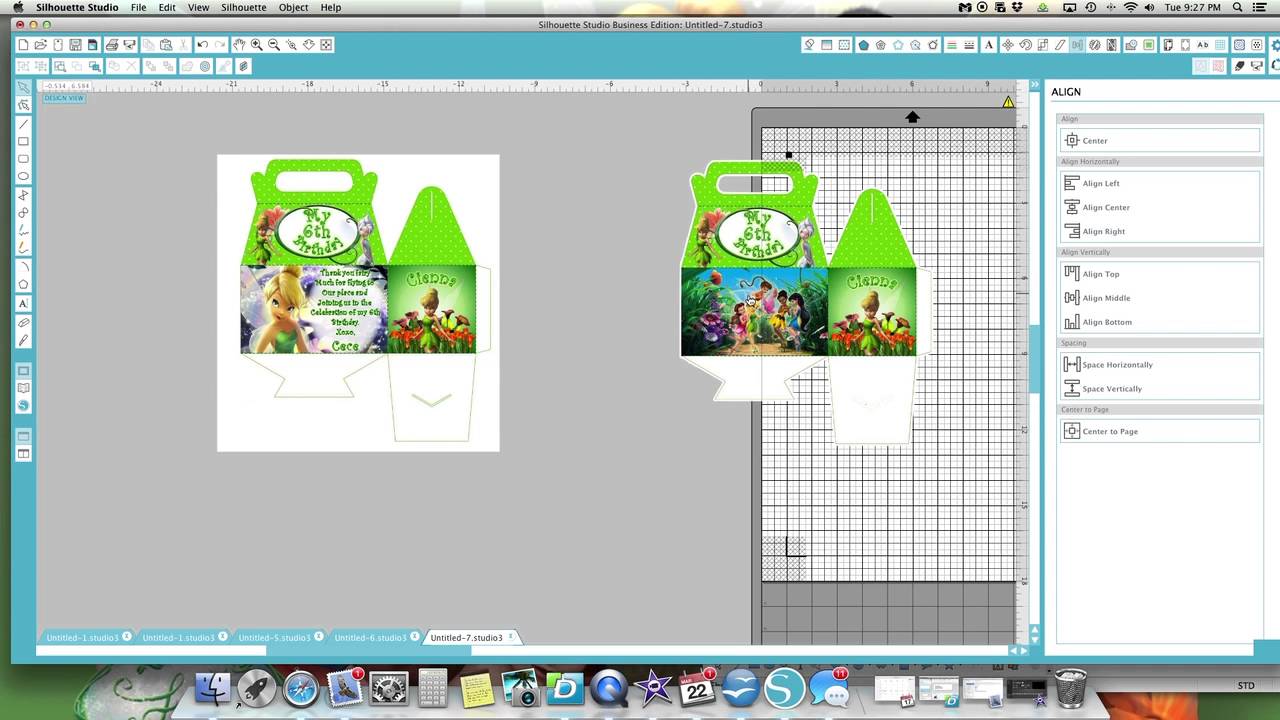Image resolution: width=1280 pixels, height=720 pixels.
Task: Click the Wi-Fi status icon
Action: [x=1131, y=7]
